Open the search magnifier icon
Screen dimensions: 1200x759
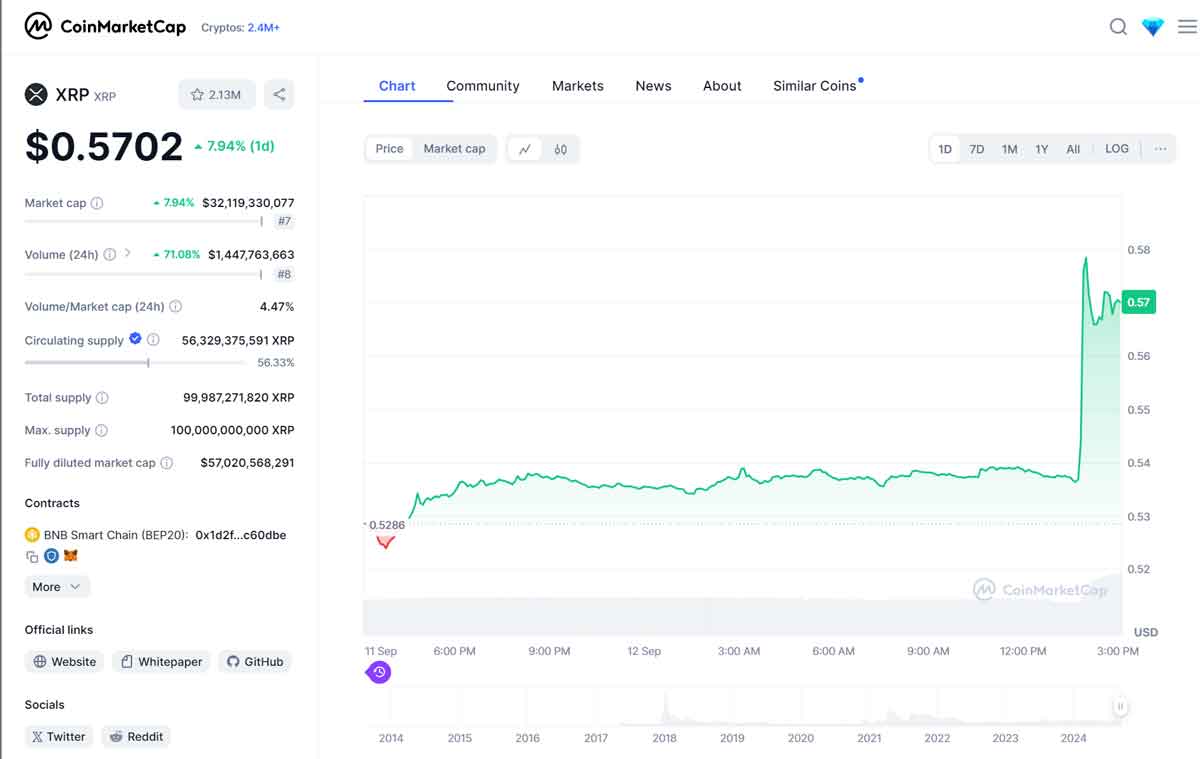1118,27
